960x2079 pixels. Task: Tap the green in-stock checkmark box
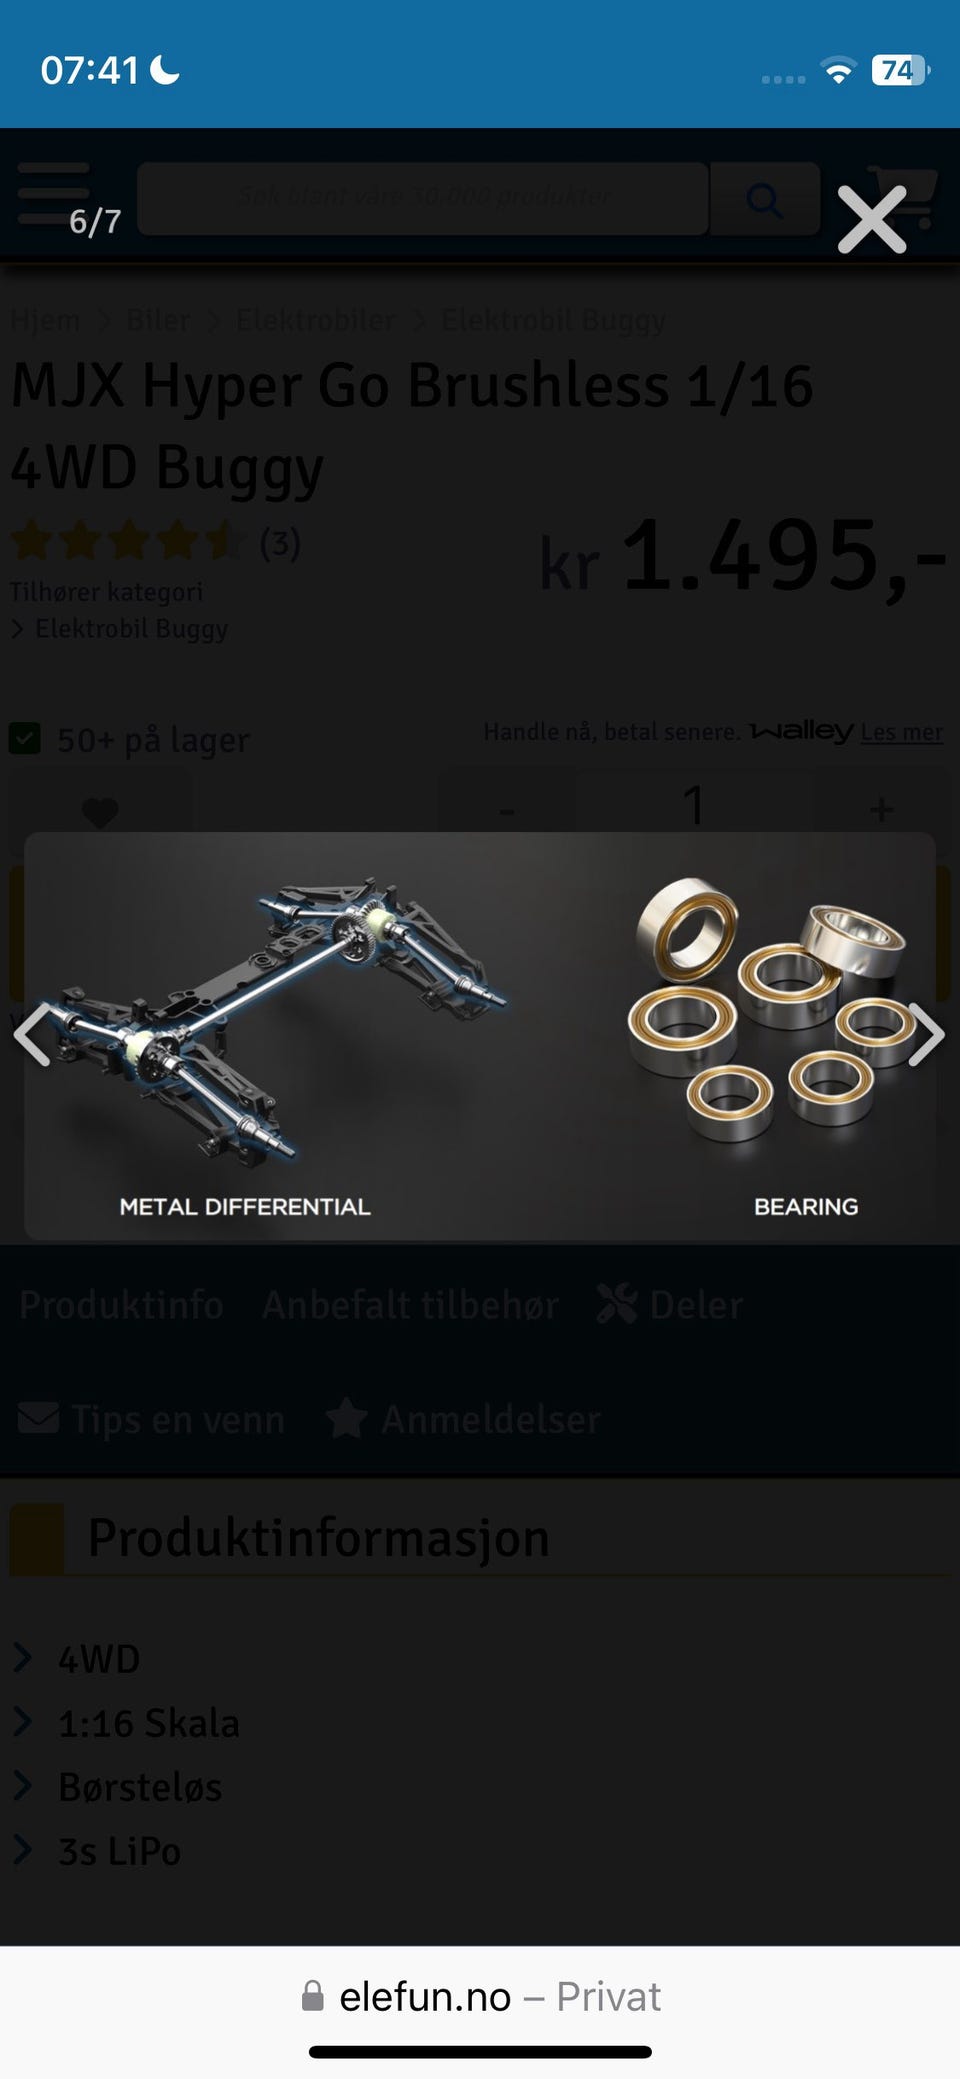(x=25, y=739)
